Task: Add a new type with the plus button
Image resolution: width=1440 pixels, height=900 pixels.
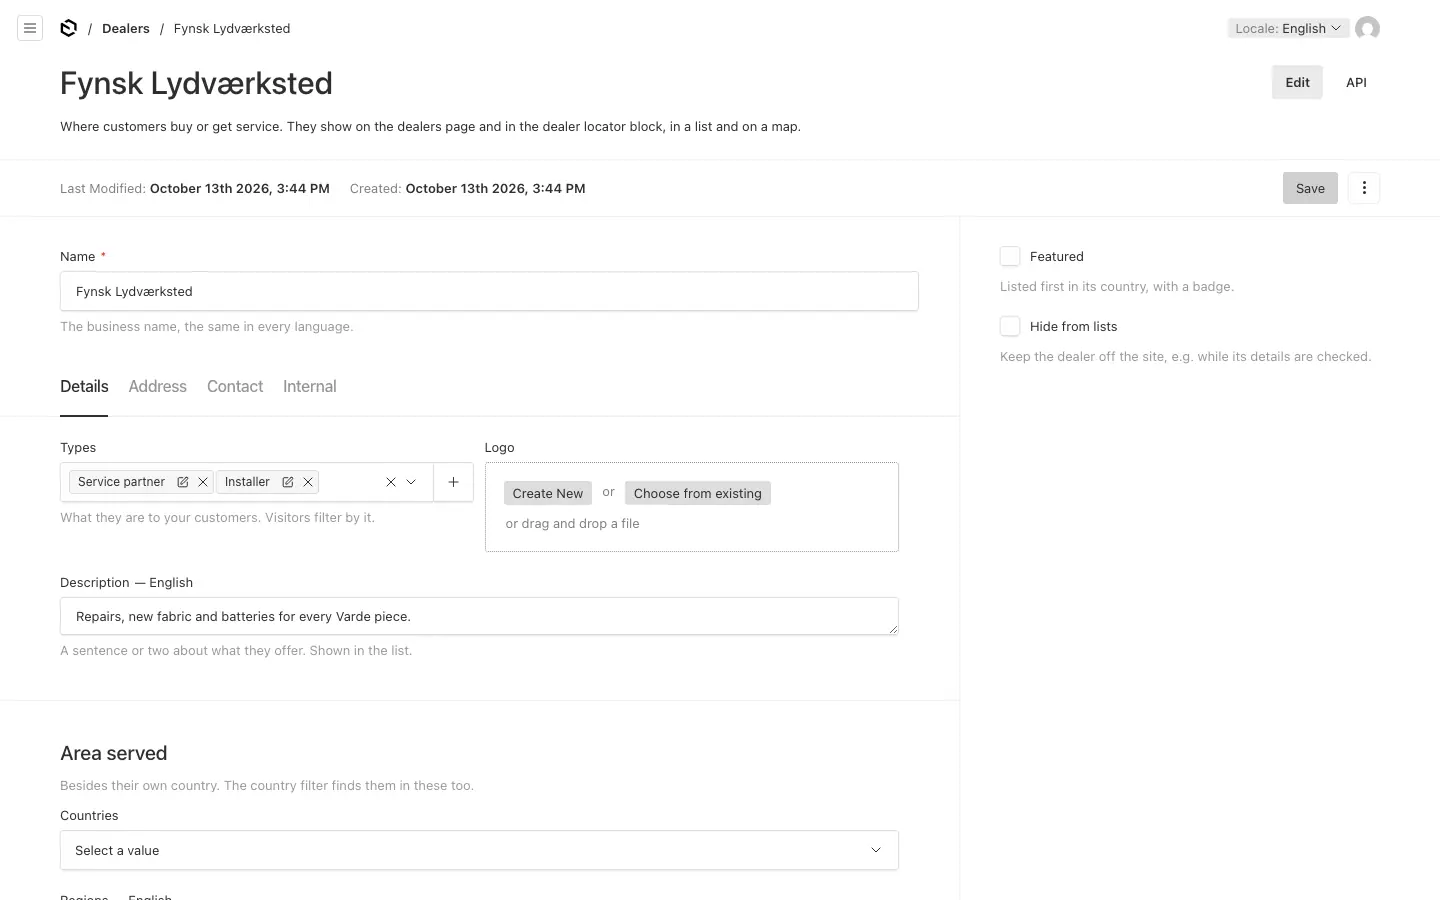Action: pos(453,482)
